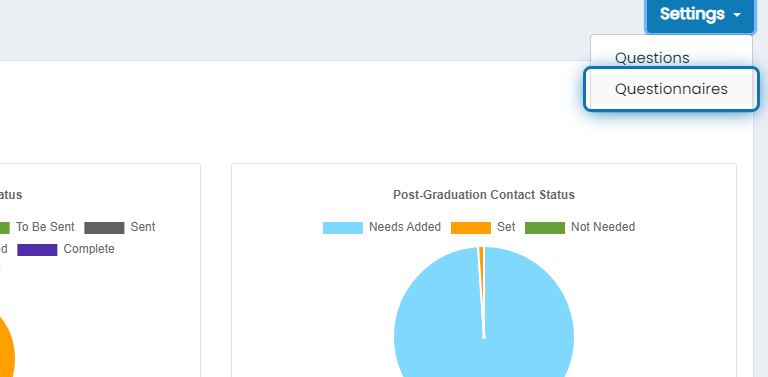Viewport: 768px width, 377px height.
Task: Click the purple swatch beside Complete
Action: click(x=37, y=250)
